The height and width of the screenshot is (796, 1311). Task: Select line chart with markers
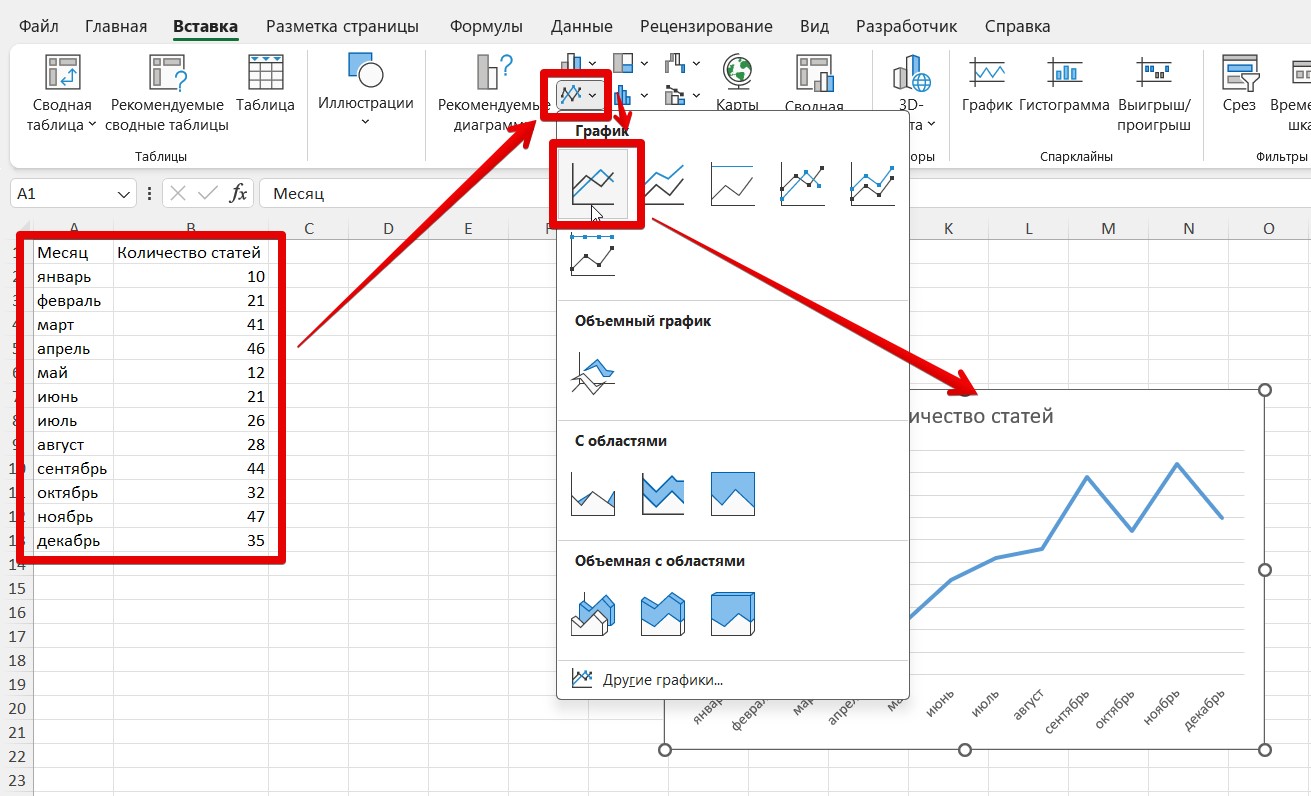click(x=803, y=184)
